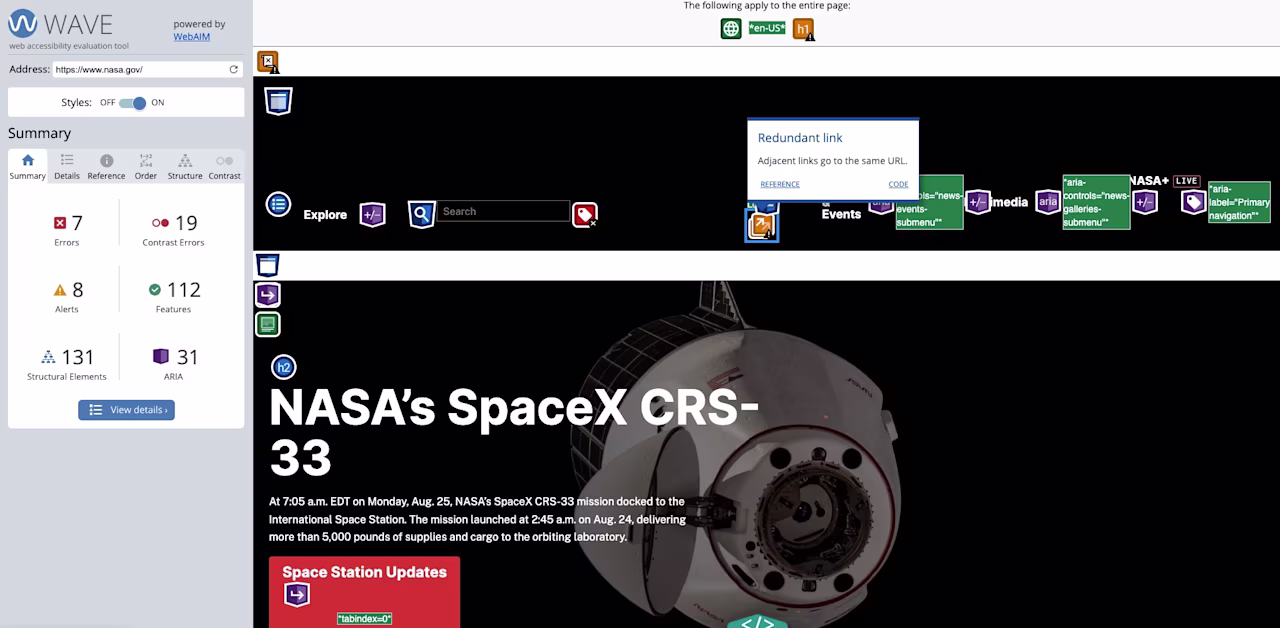The height and width of the screenshot is (628, 1280).
Task: Click the green globe language icon at the top
Action: click(x=731, y=29)
